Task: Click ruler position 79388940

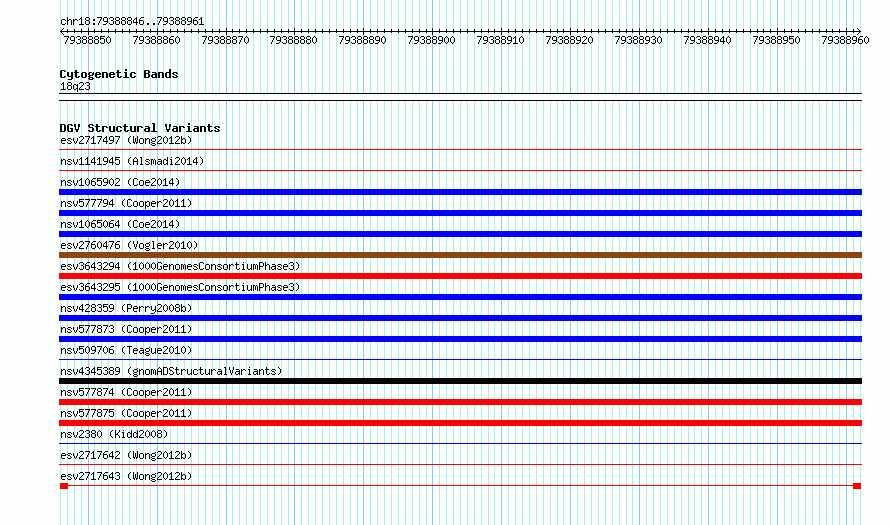Action: [x=707, y=40]
